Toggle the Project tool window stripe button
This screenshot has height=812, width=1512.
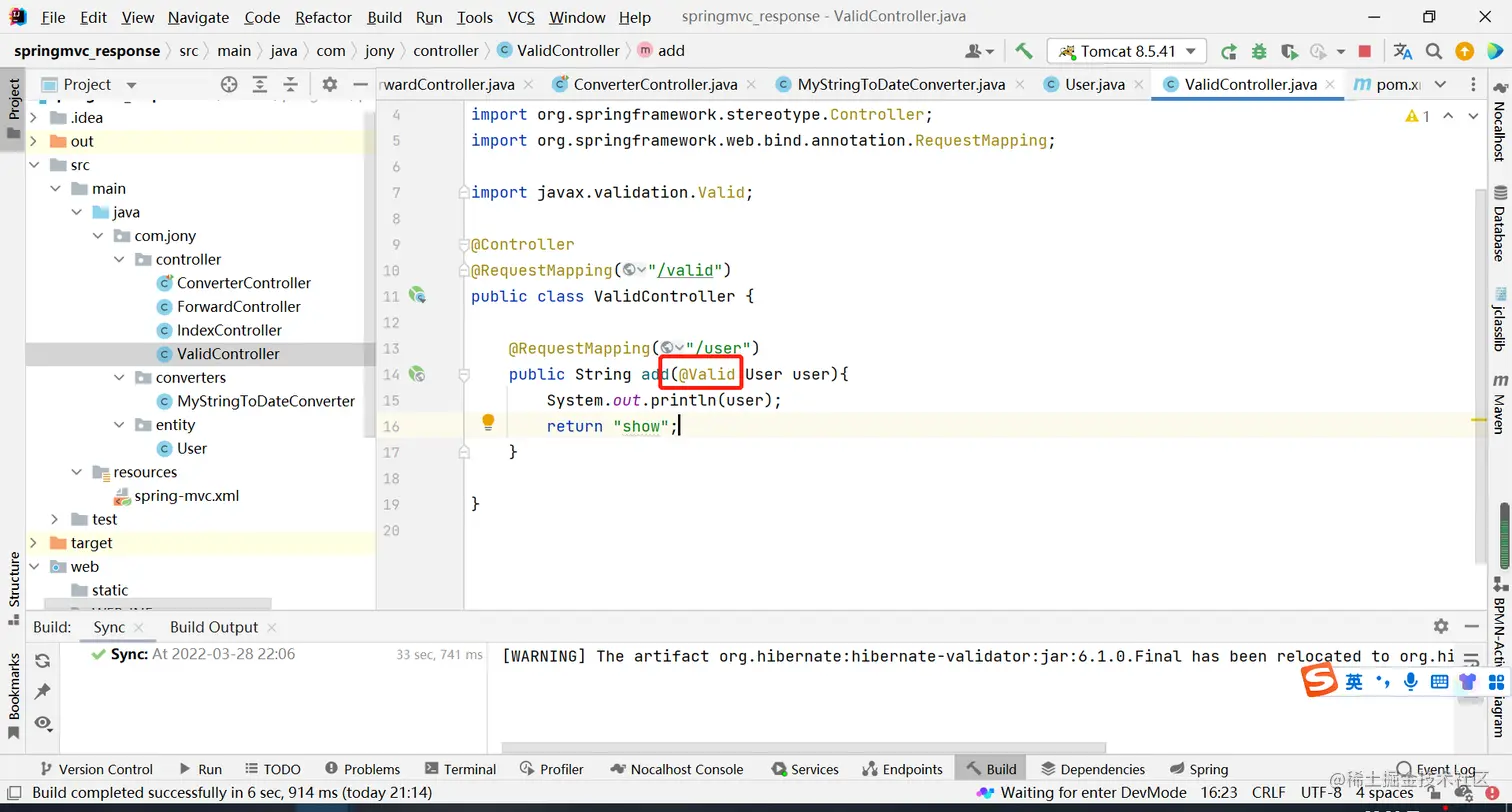[x=14, y=109]
